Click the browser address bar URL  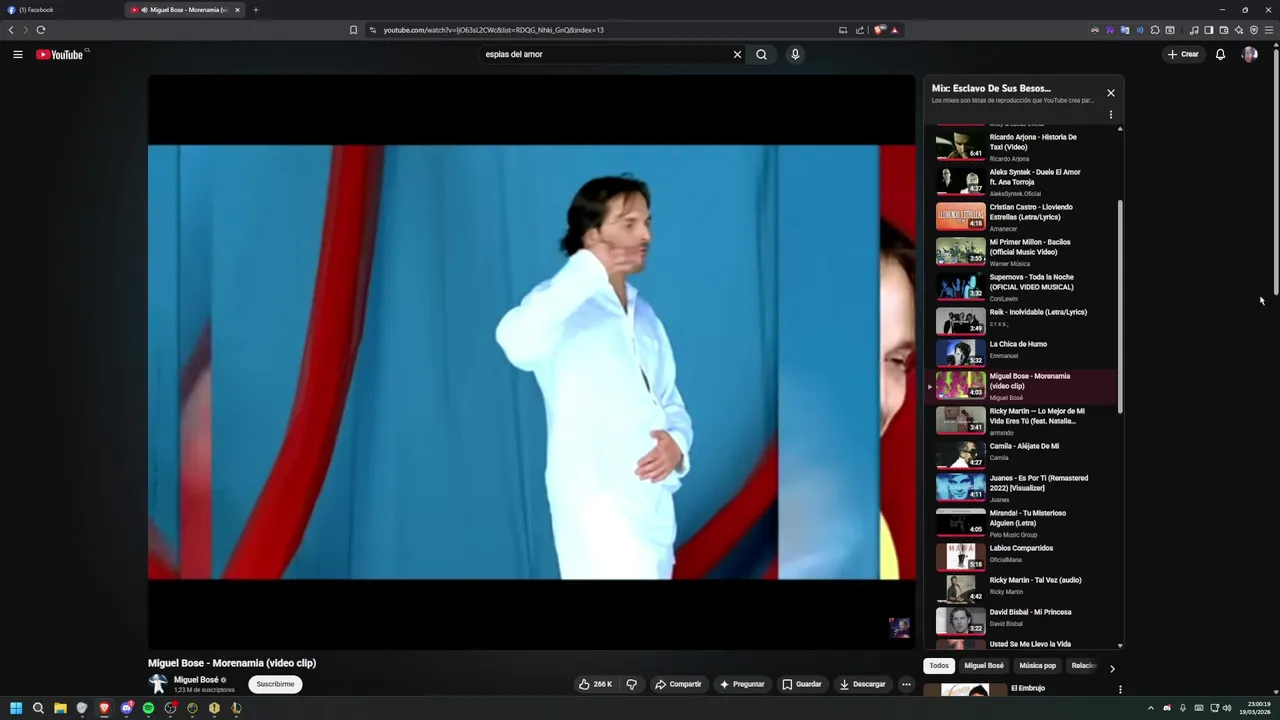pos(493,30)
